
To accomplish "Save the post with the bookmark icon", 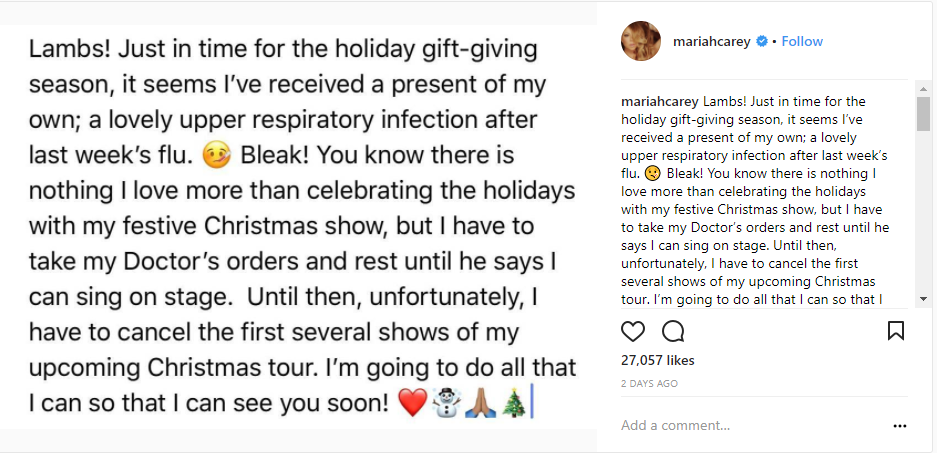I will pos(896,331).
